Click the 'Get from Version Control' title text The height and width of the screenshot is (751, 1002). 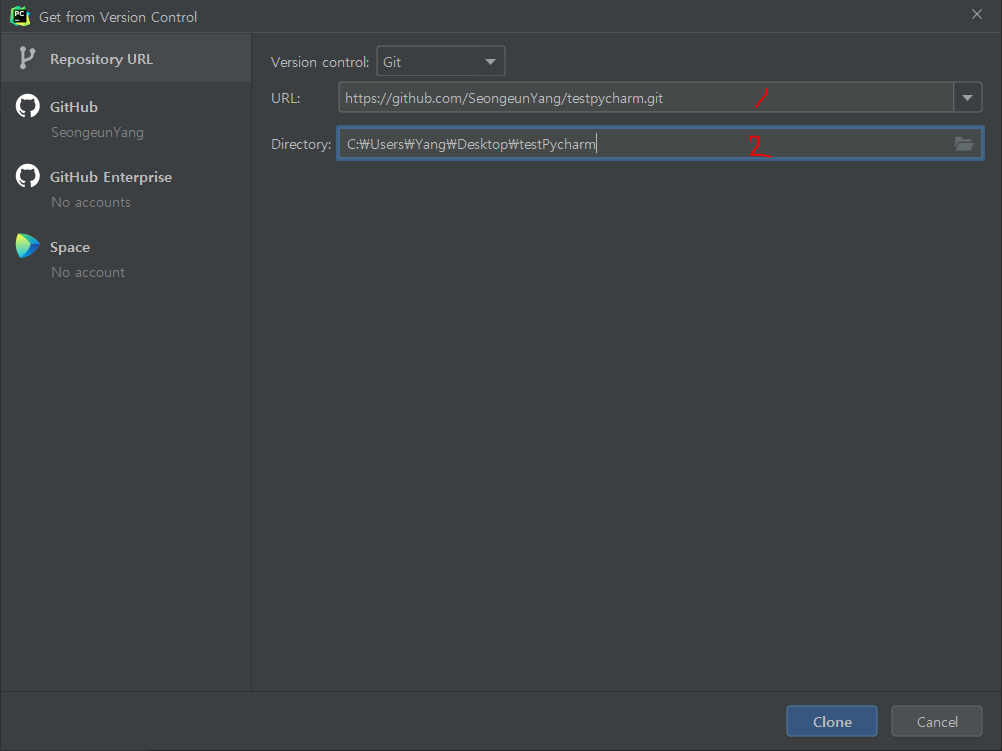(118, 17)
